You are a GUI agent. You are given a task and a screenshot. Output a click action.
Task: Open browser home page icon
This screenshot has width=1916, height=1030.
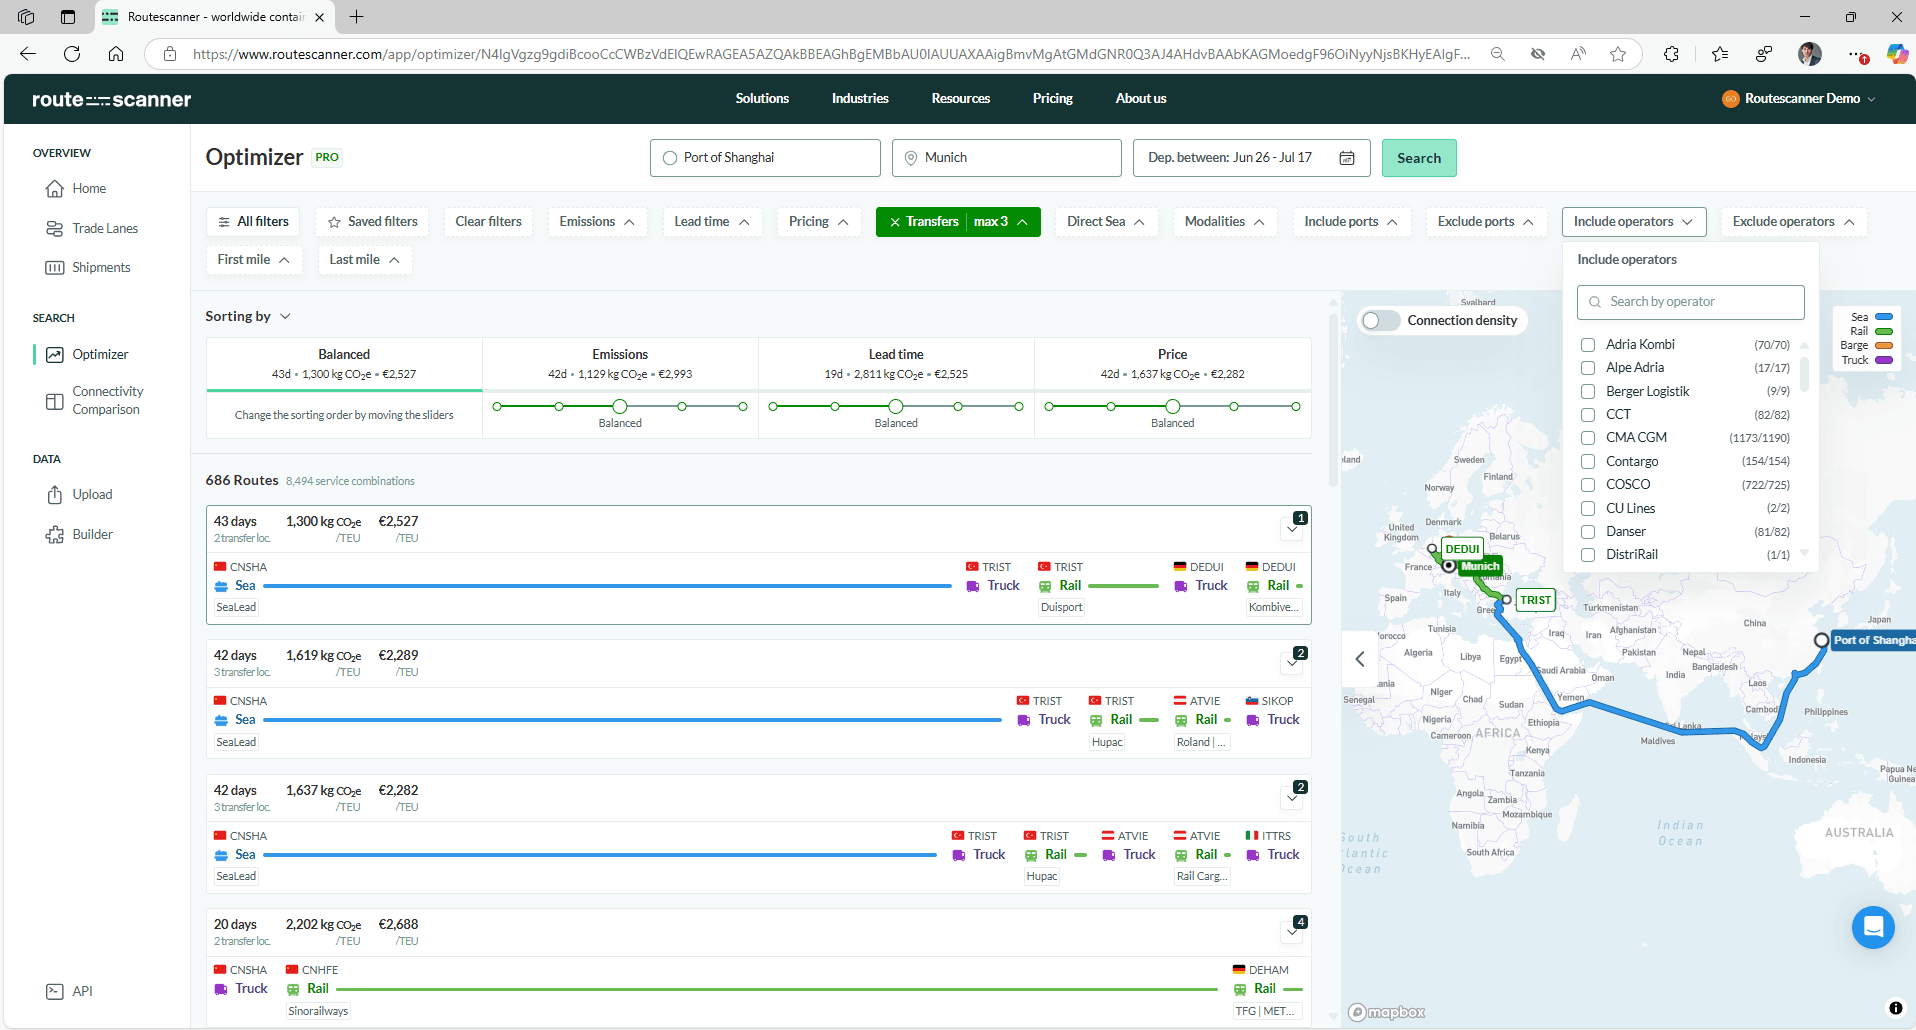click(x=116, y=54)
